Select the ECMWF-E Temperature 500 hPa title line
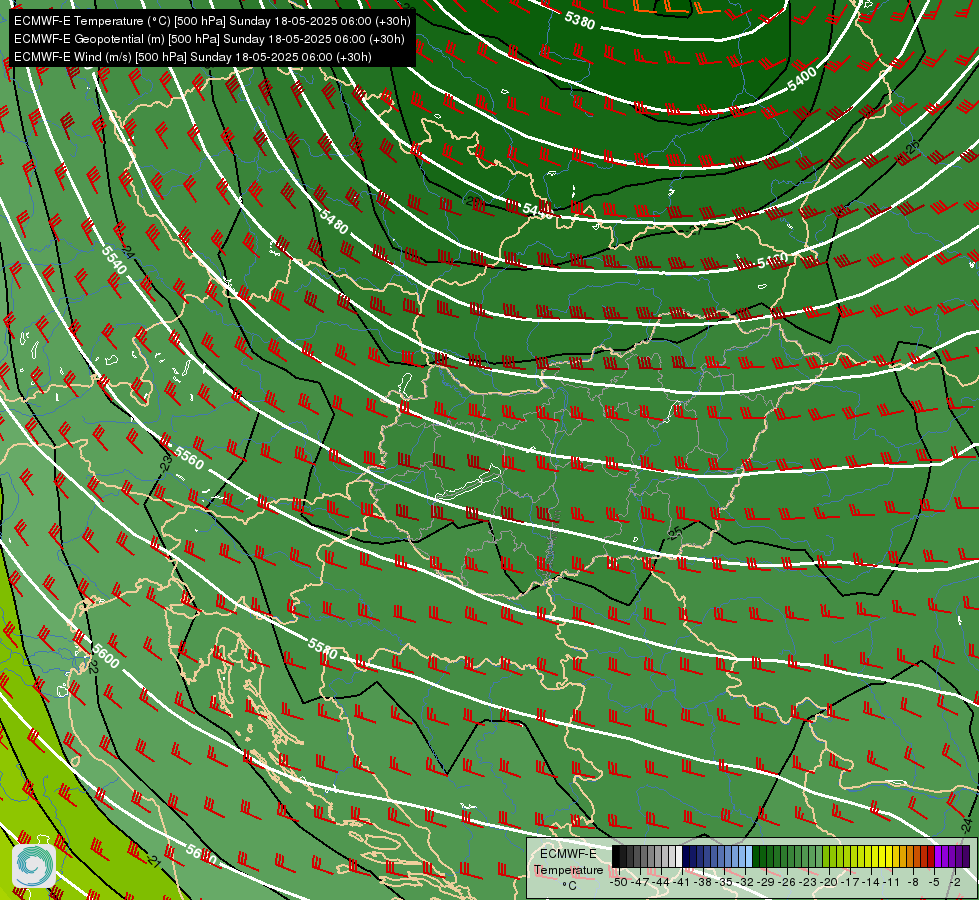Viewport: 979px width, 900px height. (x=212, y=21)
